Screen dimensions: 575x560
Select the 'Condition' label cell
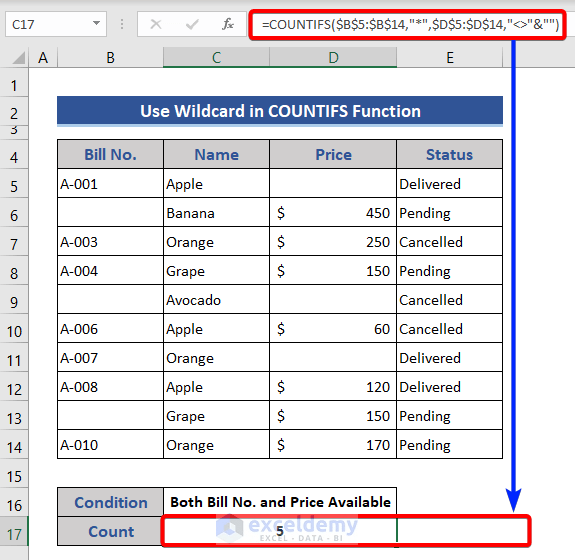[110, 502]
